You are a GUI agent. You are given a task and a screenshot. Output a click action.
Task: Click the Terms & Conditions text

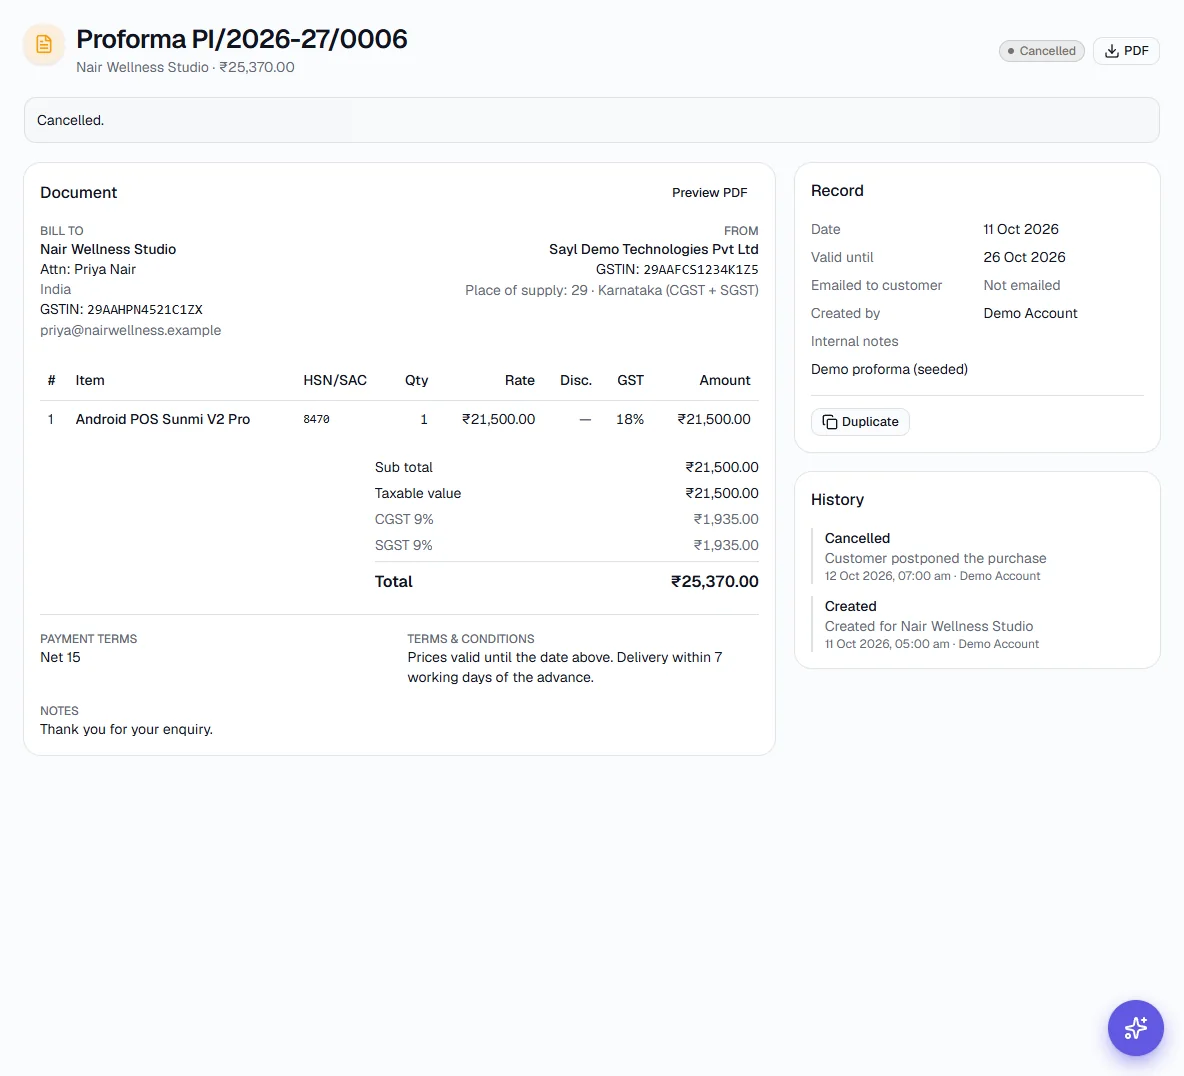click(565, 667)
